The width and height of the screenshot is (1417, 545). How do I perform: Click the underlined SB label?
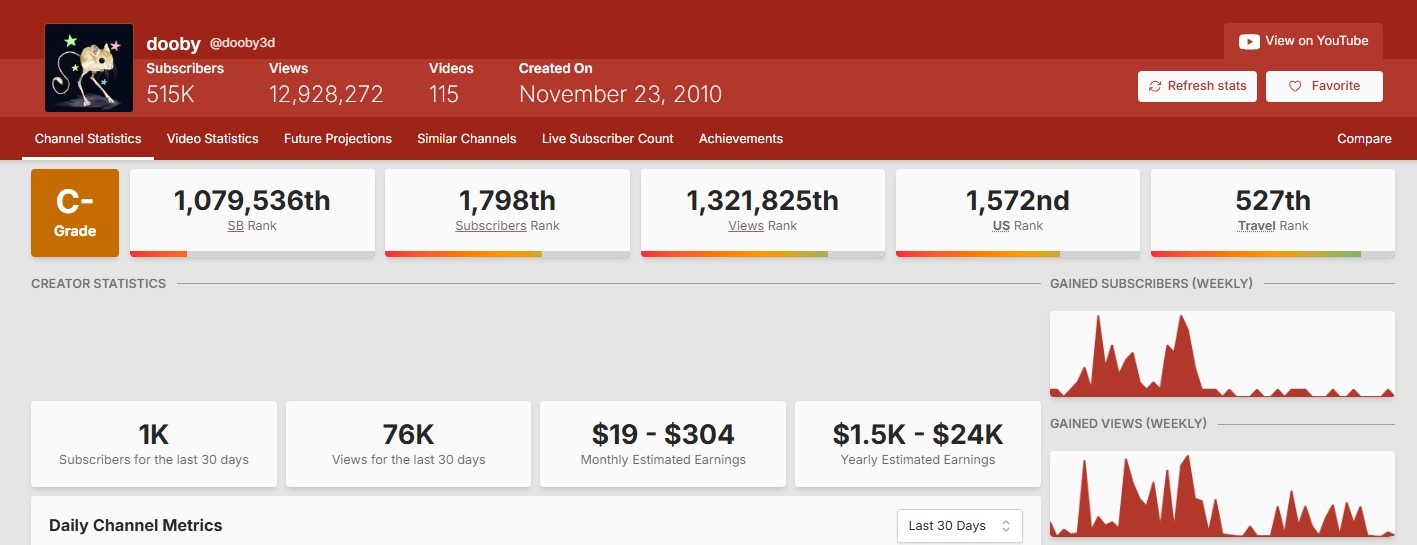tap(236, 226)
